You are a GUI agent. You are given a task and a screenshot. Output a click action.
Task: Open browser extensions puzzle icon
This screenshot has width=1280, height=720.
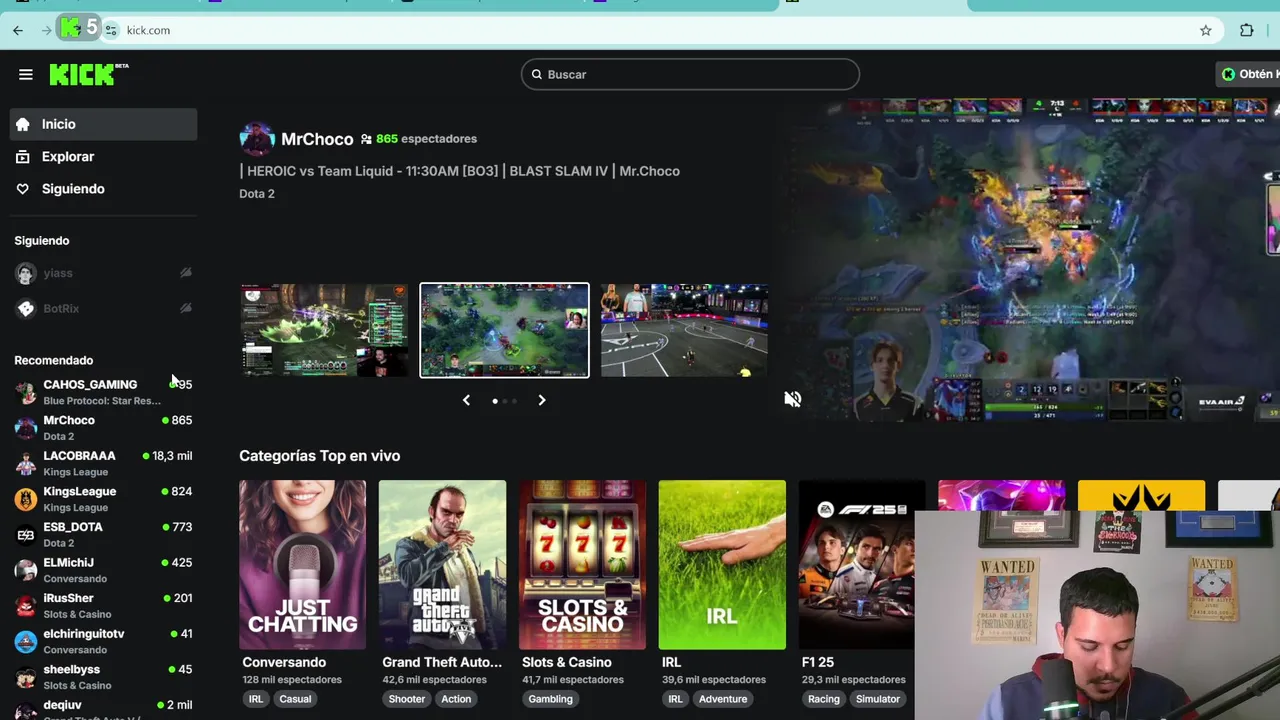tap(1247, 30)
